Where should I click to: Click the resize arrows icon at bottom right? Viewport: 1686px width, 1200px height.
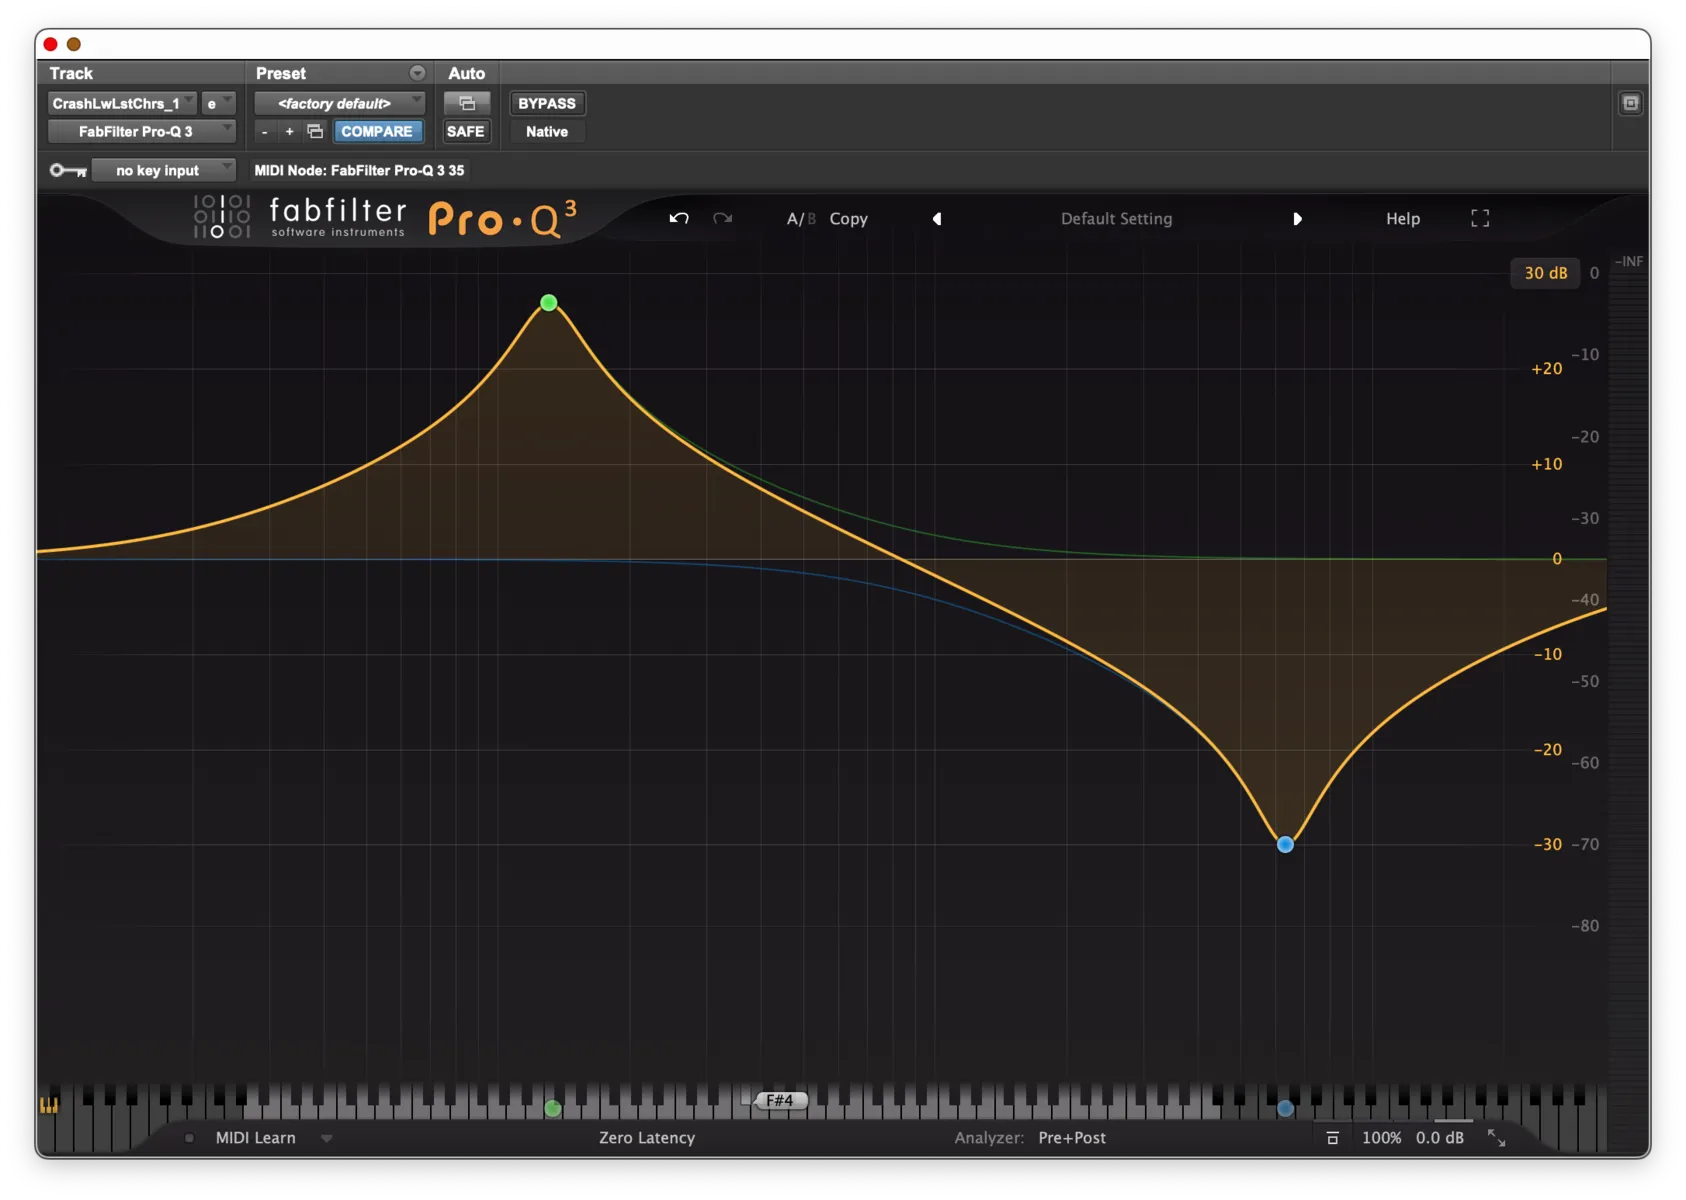(x=1497, y=1137)
